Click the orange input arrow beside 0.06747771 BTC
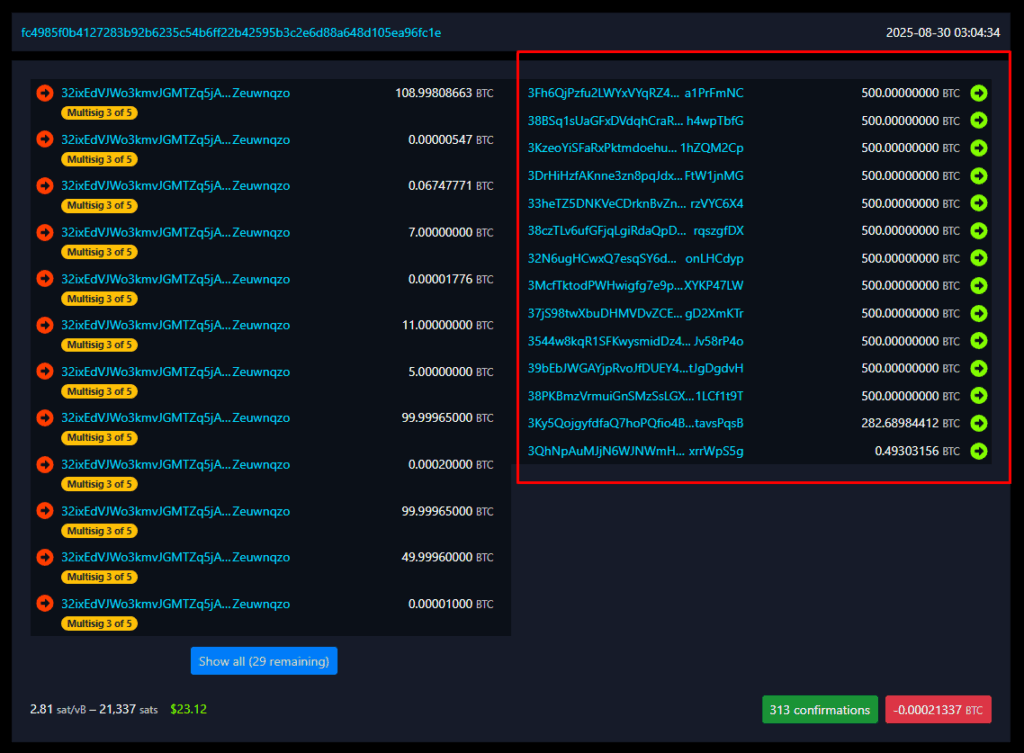The image size is (1024, 753). point(45,186)
